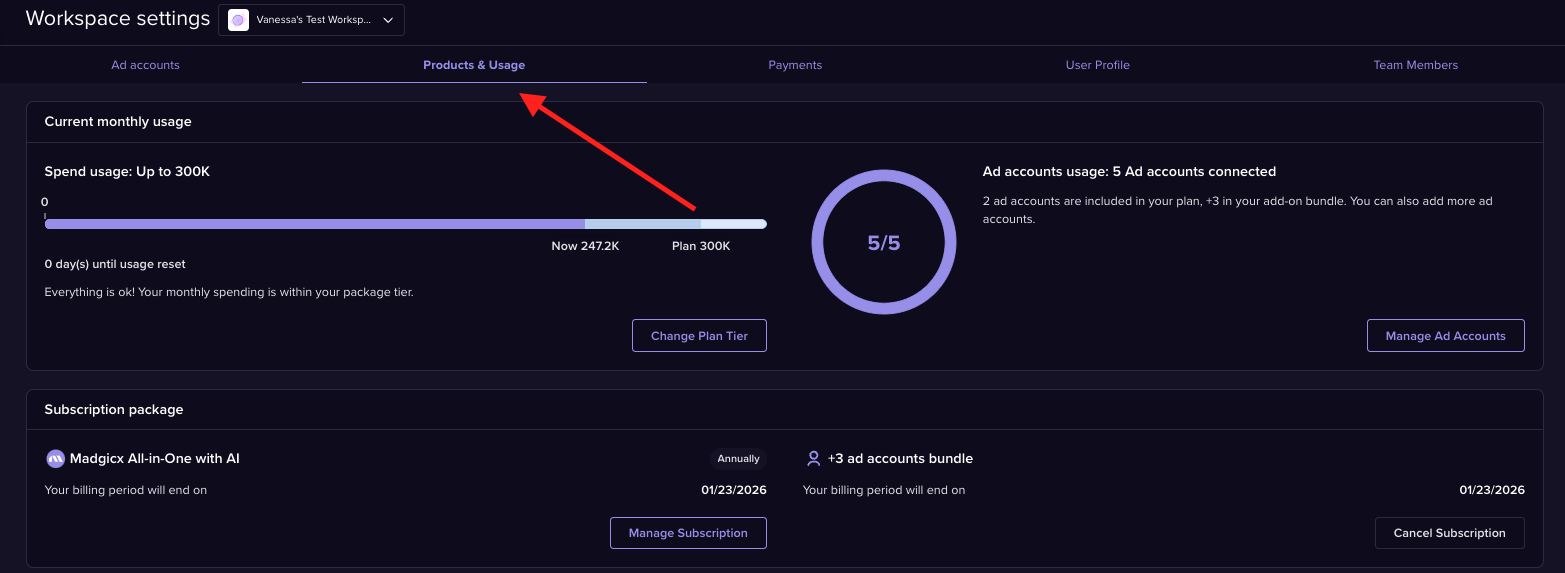
Task: Click the 'Workspace settings' page title
Action: [118, 18]
